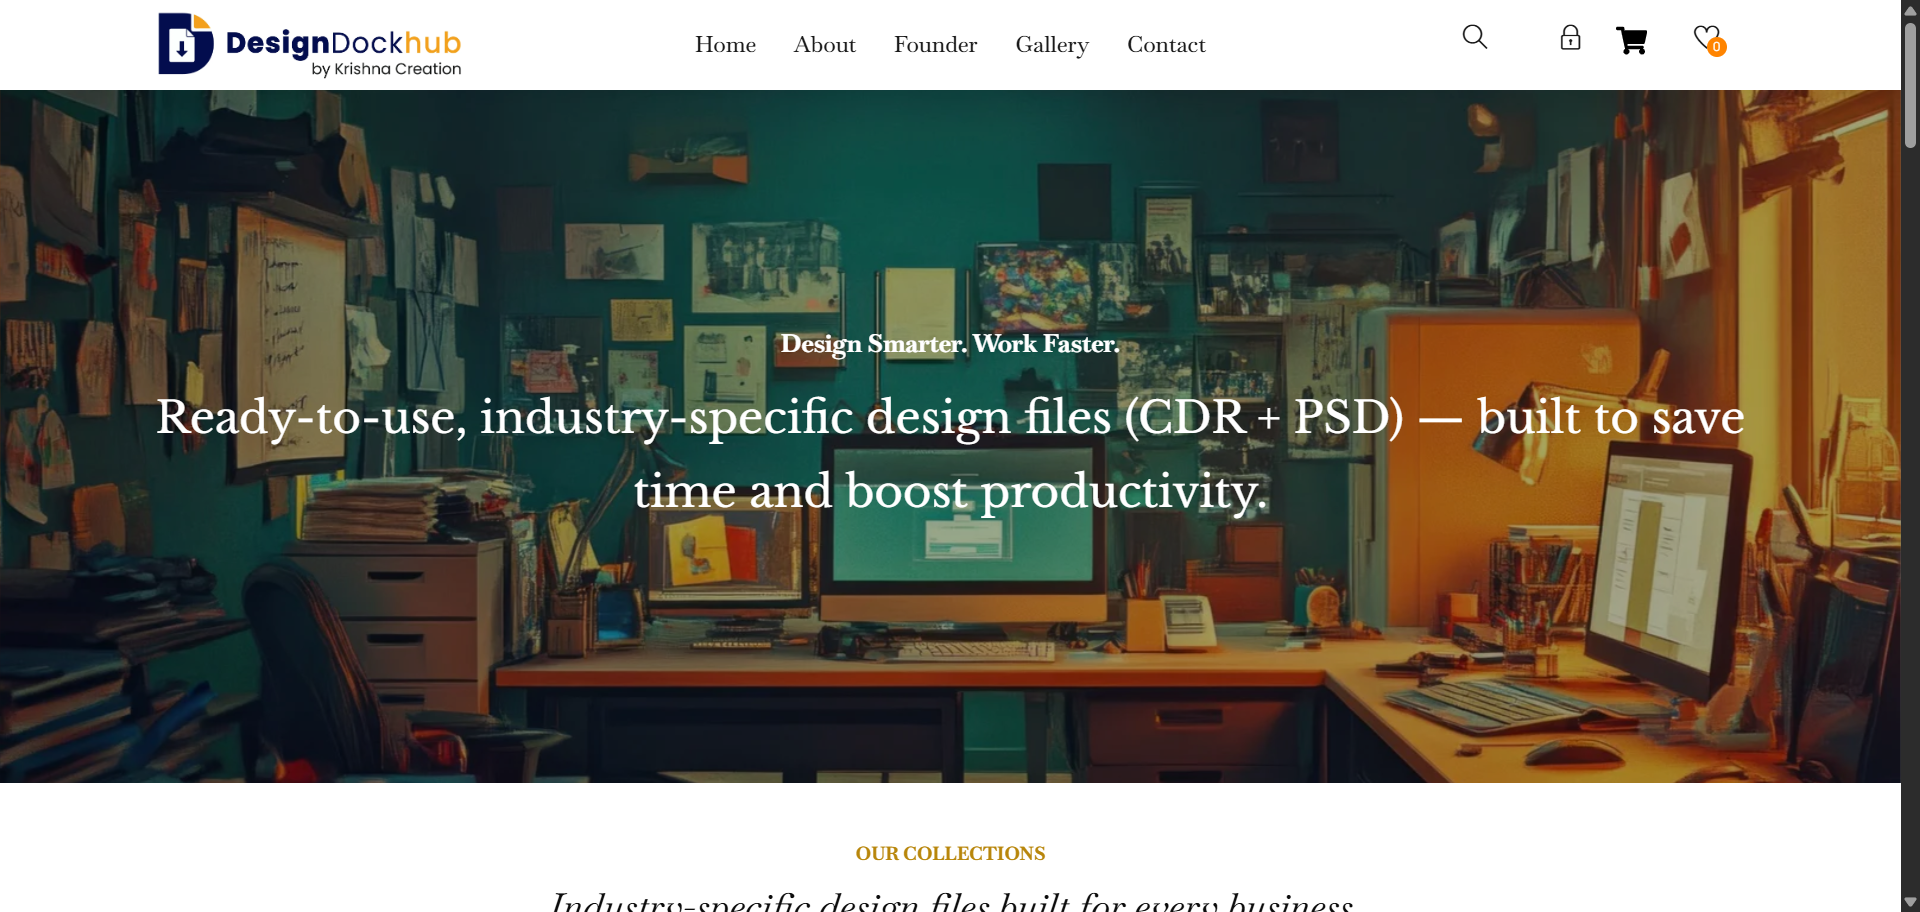The width and height of the screenshot is (1920, 912).
Task: Click the blue D download logo icon
Action: pyautogui.click(x=185, y=44)
